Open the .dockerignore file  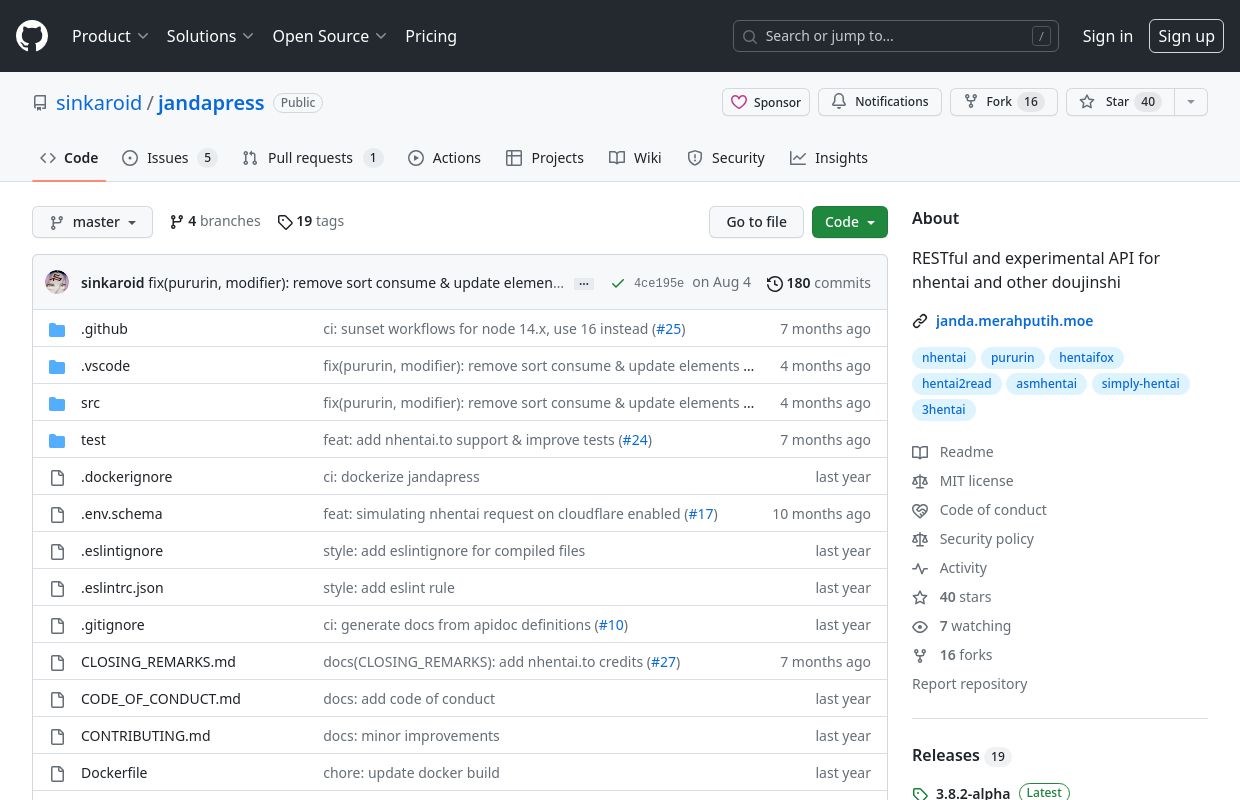[126, 477]
